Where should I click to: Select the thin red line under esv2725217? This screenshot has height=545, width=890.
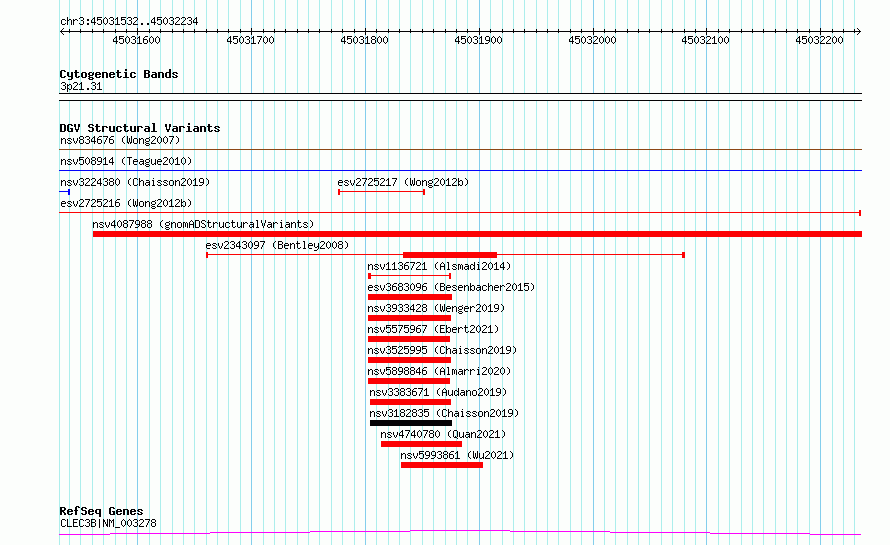coord(381,192)
